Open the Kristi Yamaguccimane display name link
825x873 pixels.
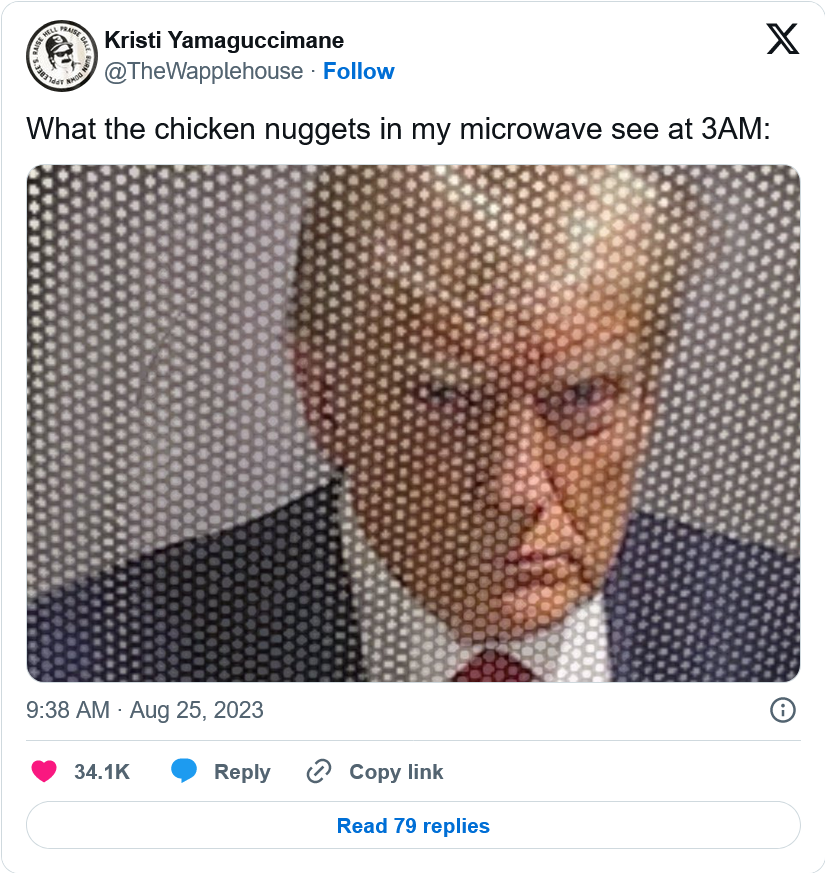coord(224,41)
